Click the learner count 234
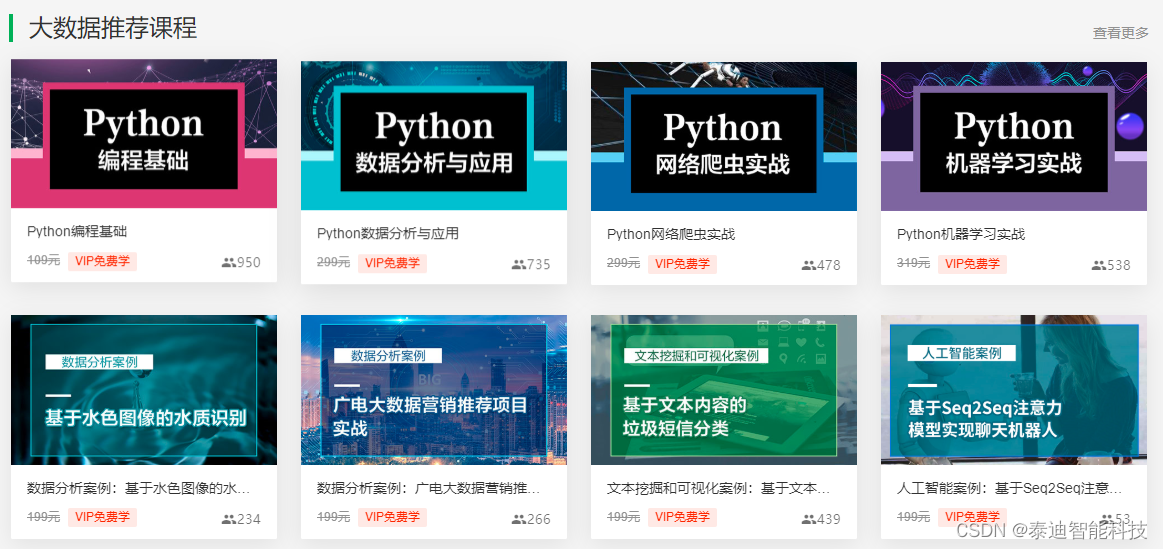The height and width of the screenshot is (549, 1163). 249,519
